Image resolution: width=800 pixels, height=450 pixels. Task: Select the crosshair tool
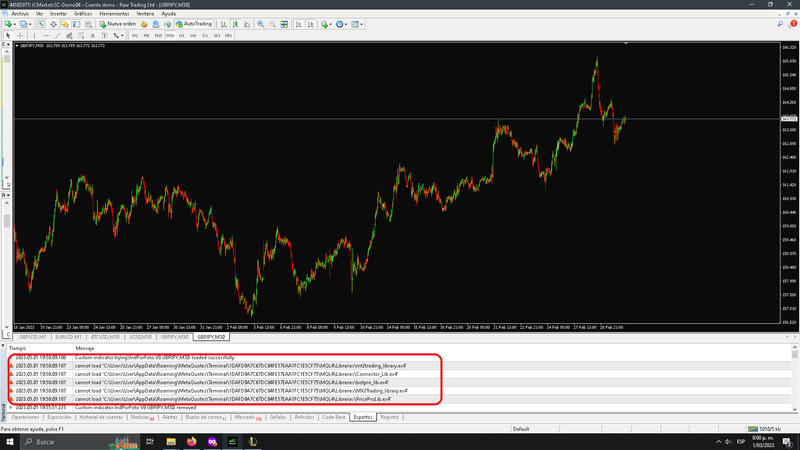click(x=20, y=36)
